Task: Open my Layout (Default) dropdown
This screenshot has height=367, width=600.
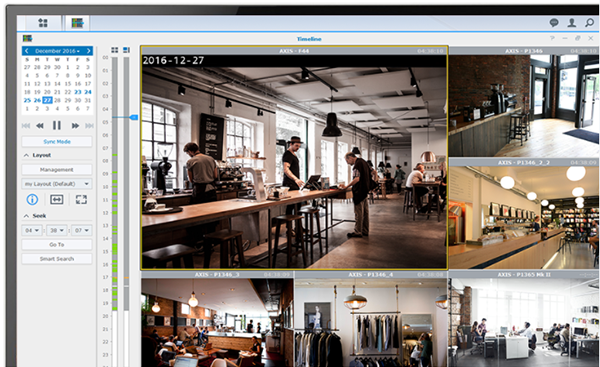Action: [57, 184]
